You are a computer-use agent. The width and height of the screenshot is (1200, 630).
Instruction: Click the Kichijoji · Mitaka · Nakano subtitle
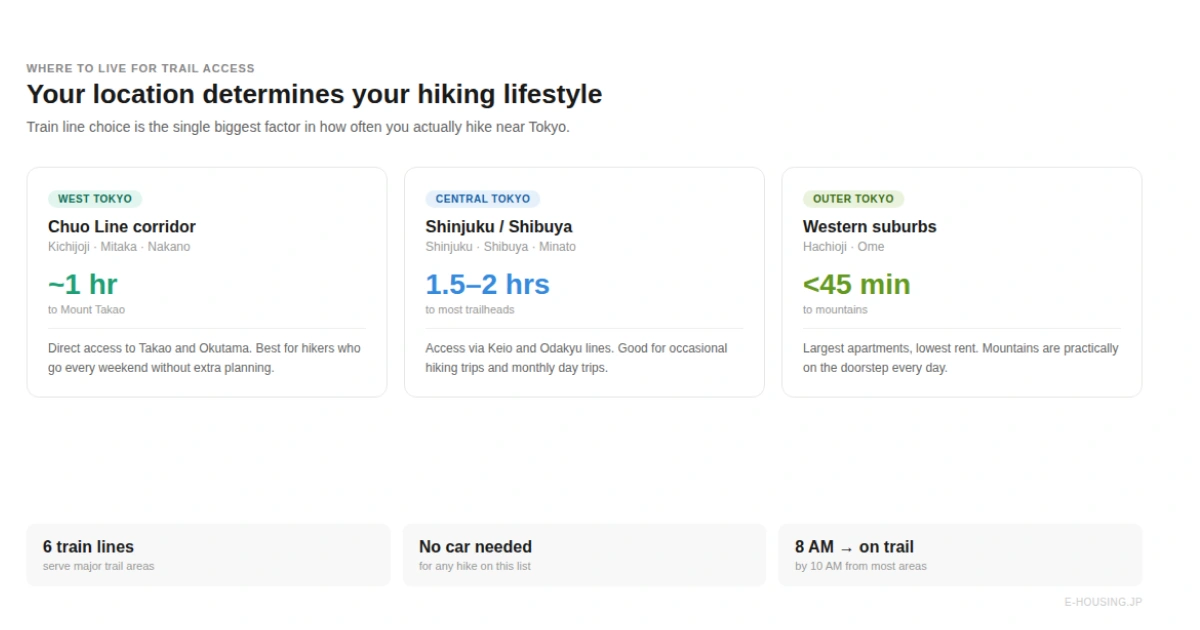pyautogui.click(x=119, y=247)
